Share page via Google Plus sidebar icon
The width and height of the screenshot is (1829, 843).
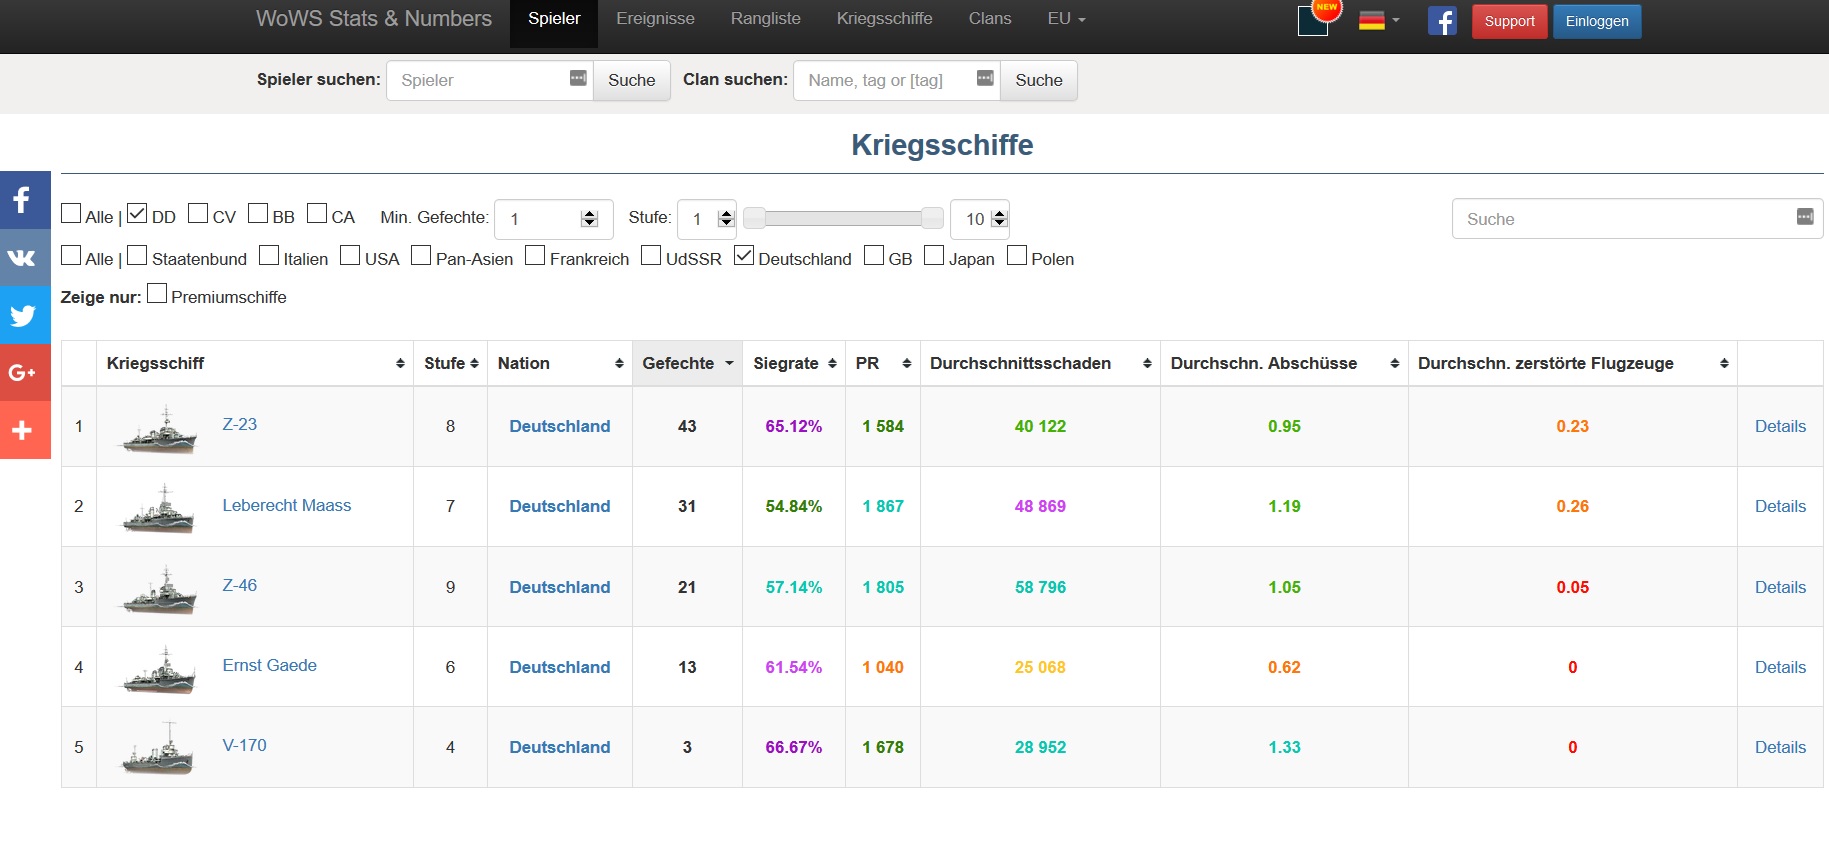coord(25,373)
